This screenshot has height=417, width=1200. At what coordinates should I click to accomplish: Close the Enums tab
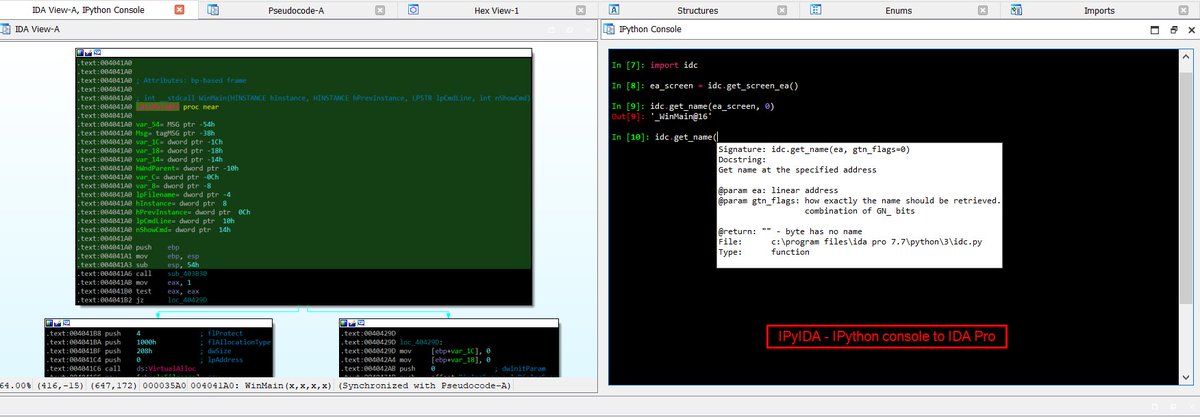(983, 9)
